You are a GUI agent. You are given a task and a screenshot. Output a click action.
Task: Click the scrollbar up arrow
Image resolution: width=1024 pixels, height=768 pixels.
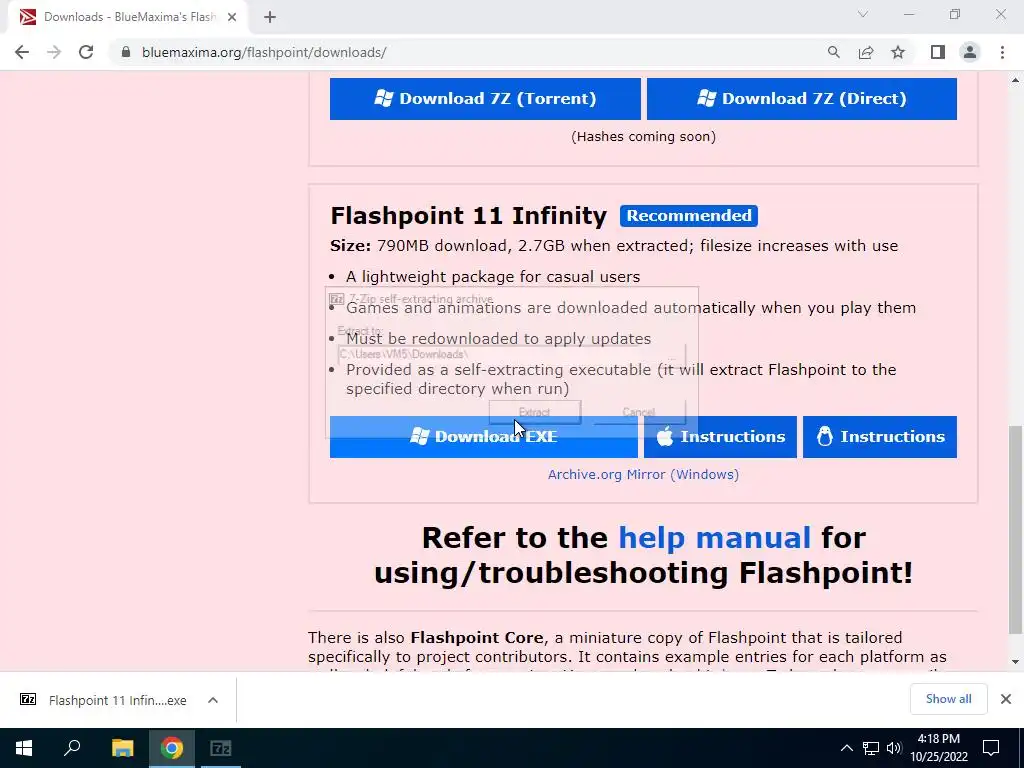click(x=1016, y=81)
